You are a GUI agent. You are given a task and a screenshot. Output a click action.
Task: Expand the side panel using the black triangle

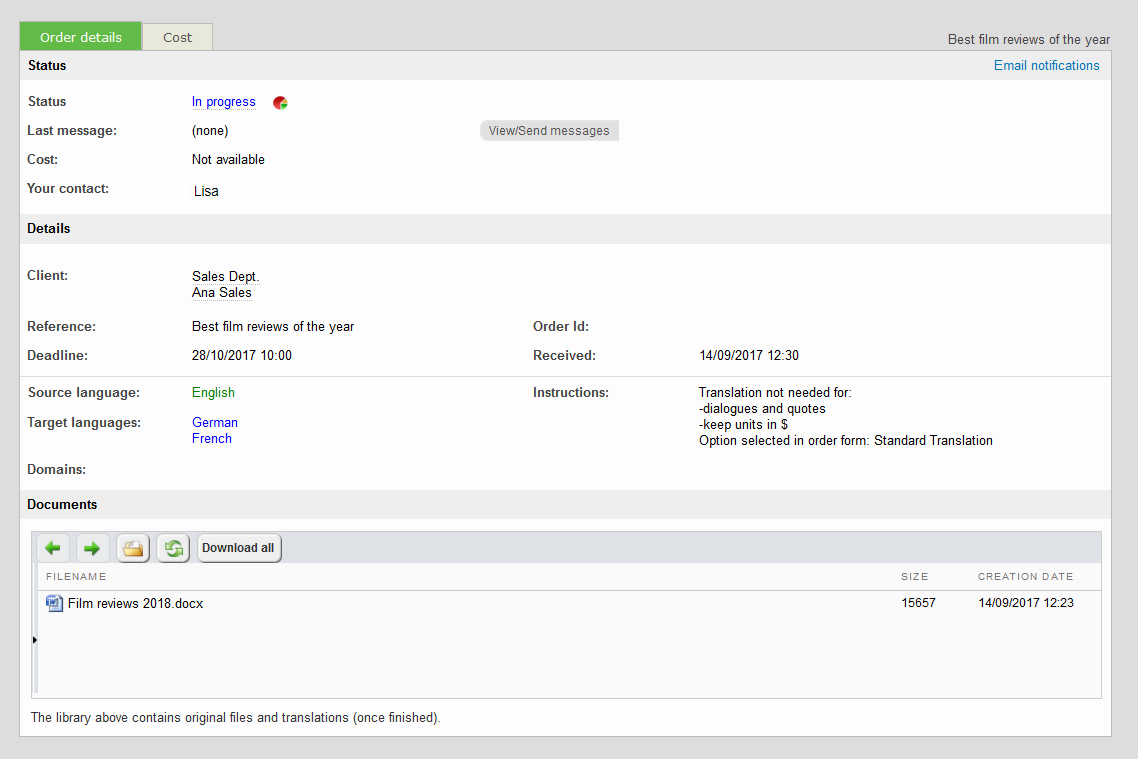click(x=35, y=639)
